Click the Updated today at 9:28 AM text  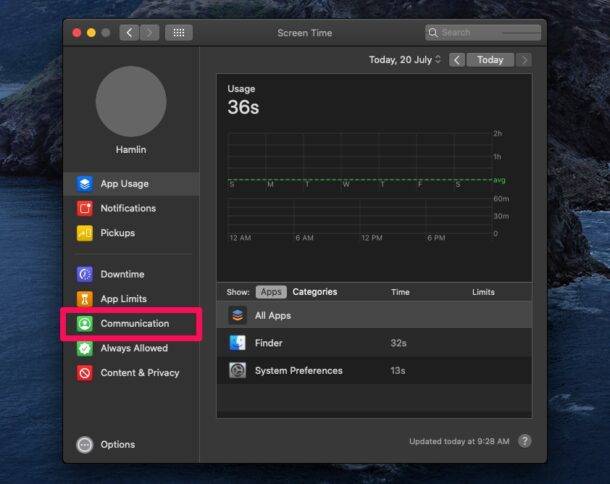(459, 441)
